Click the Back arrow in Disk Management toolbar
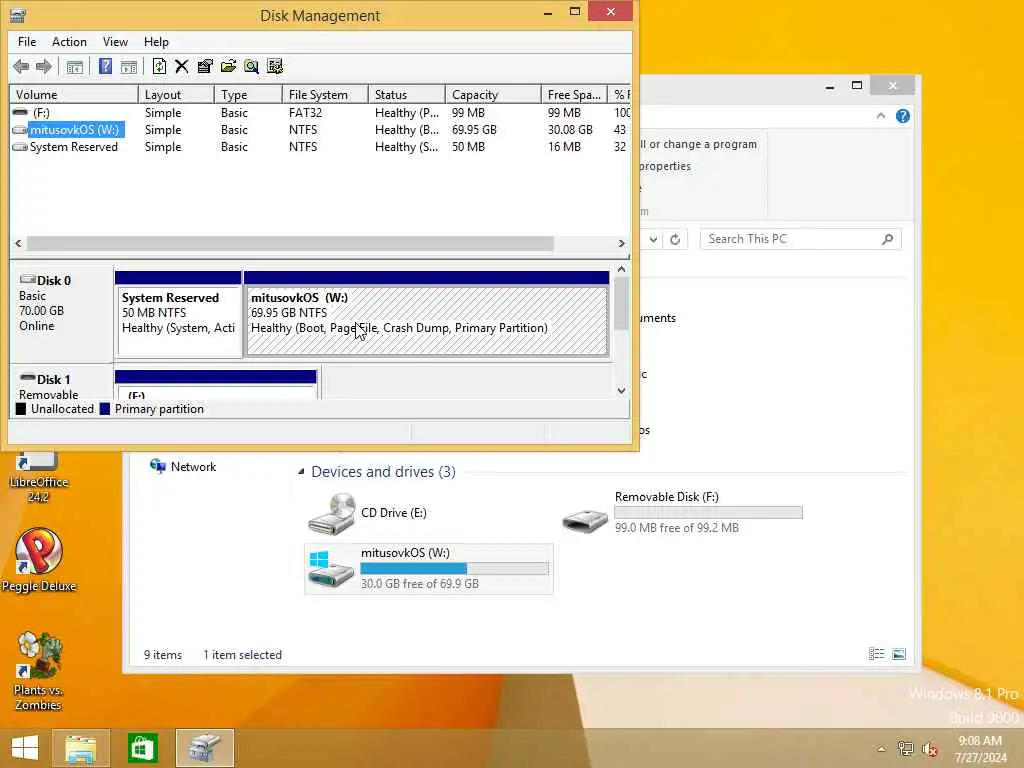The width and height of the screenshot is (1024, 768). pyautogui.click(x=21, y=66)
